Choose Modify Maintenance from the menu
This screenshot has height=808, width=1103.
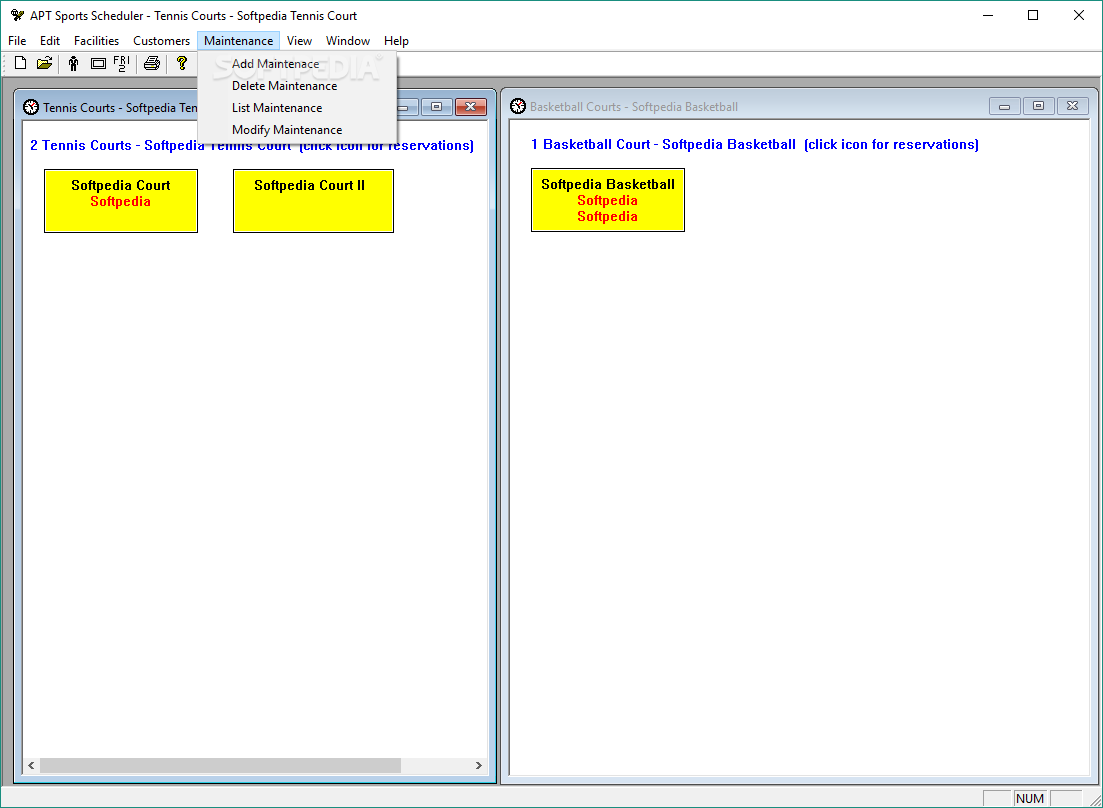point(298,130)
